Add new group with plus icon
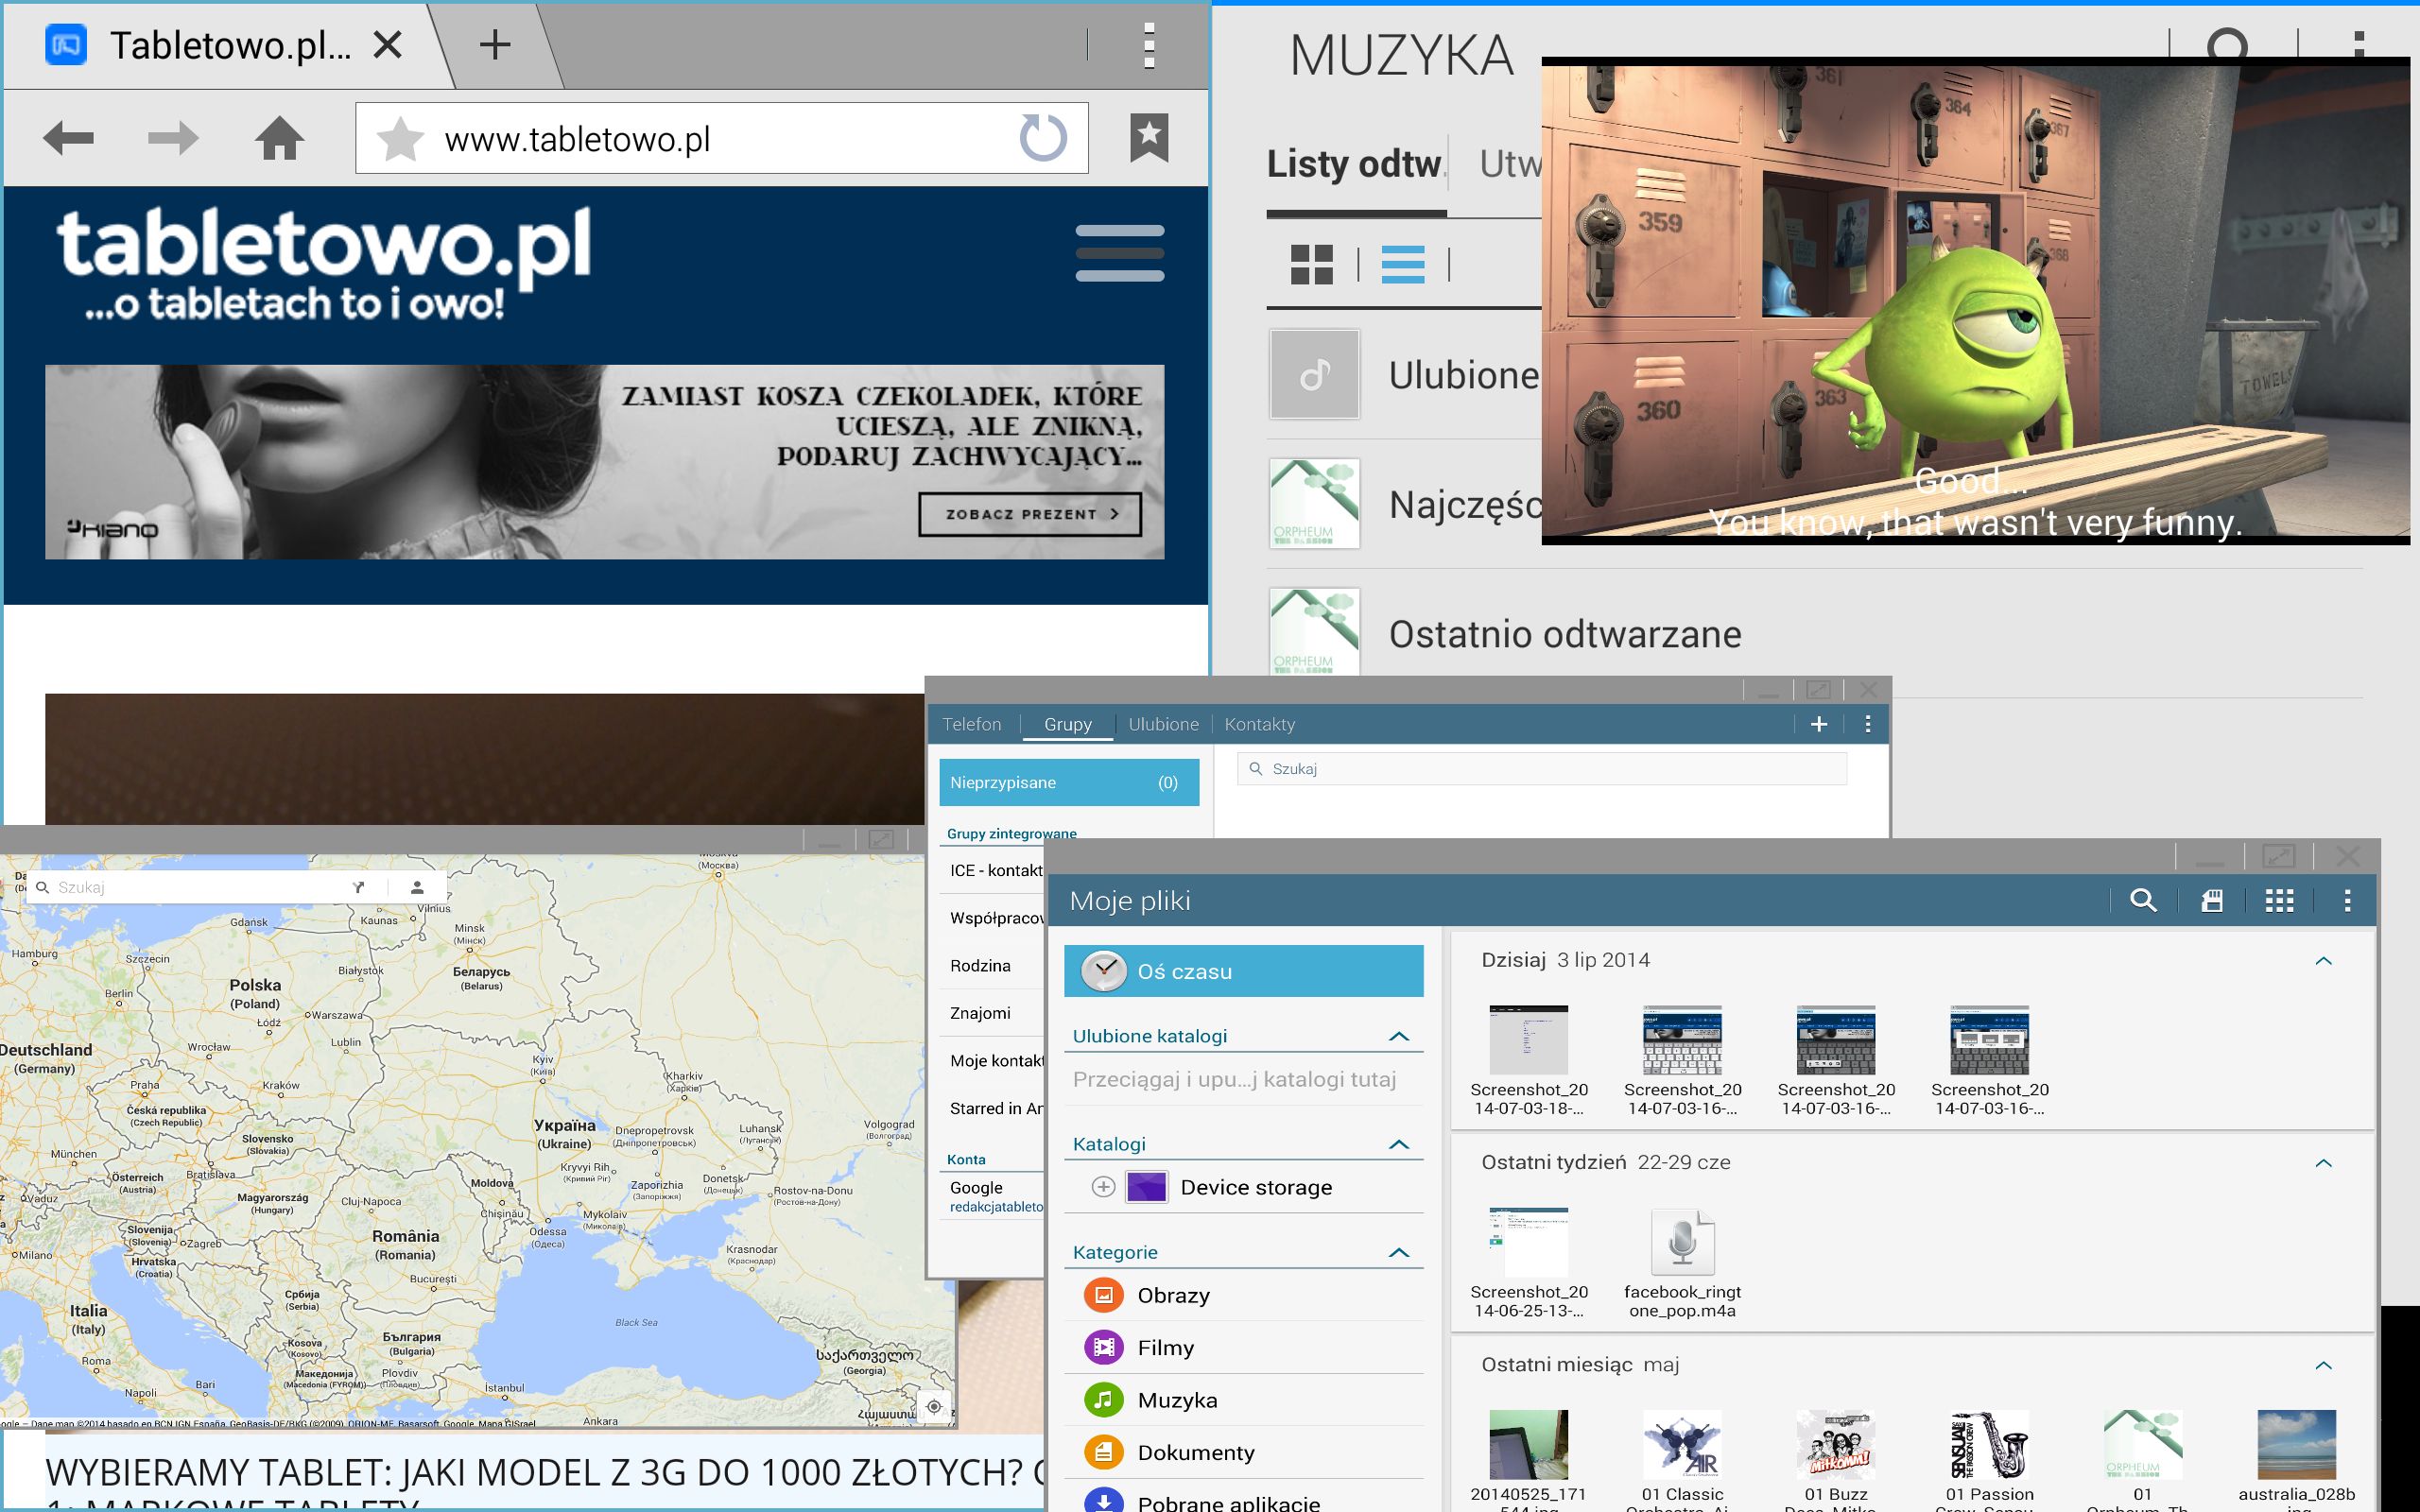Viewport: 2420px width, 1512px height. tap(1819, 724)
